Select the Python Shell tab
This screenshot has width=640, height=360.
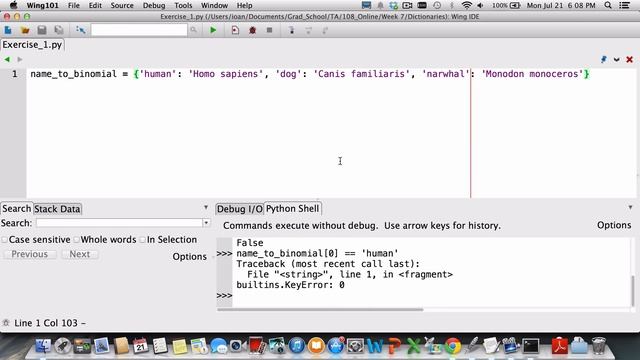[x=292, y=209]
